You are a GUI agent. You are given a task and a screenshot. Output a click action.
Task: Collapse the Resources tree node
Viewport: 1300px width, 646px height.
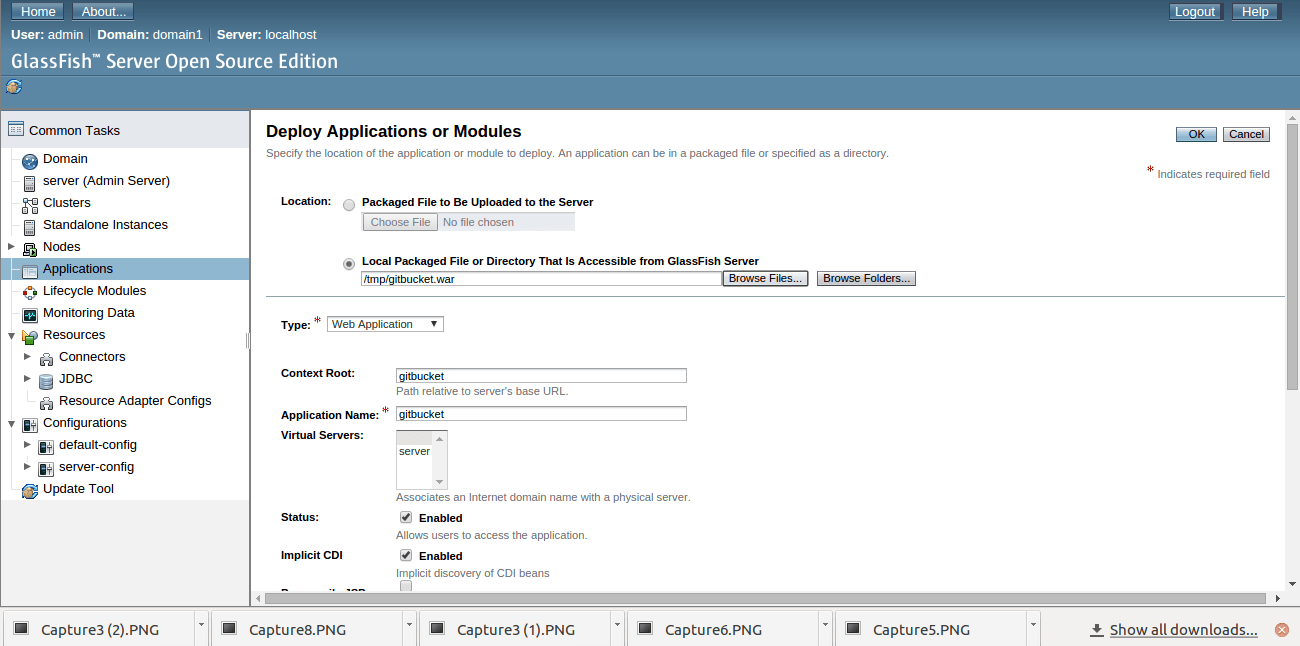[x=12, y=335]
